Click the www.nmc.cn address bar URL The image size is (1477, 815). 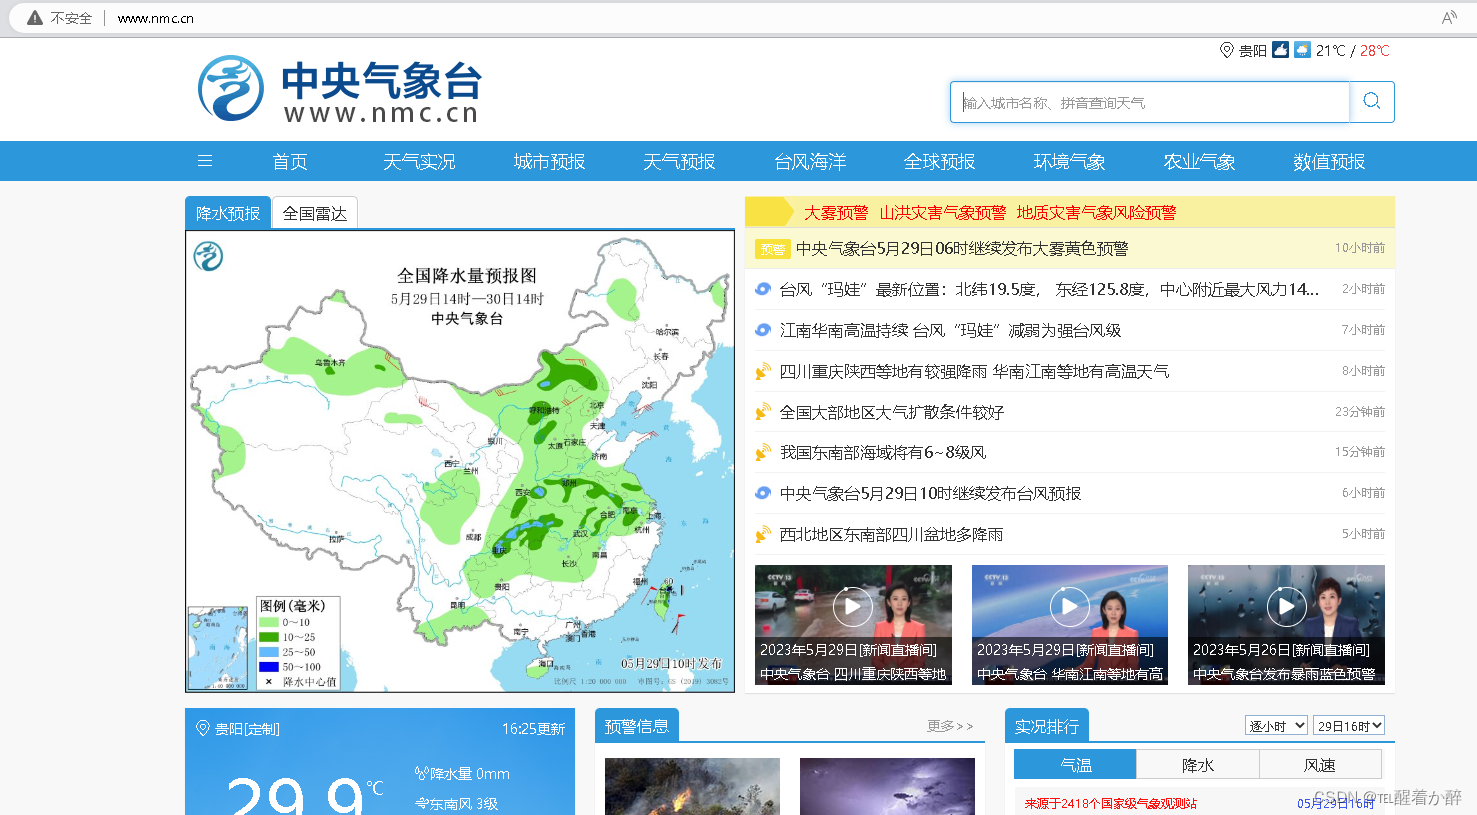[x=155, y=18]
